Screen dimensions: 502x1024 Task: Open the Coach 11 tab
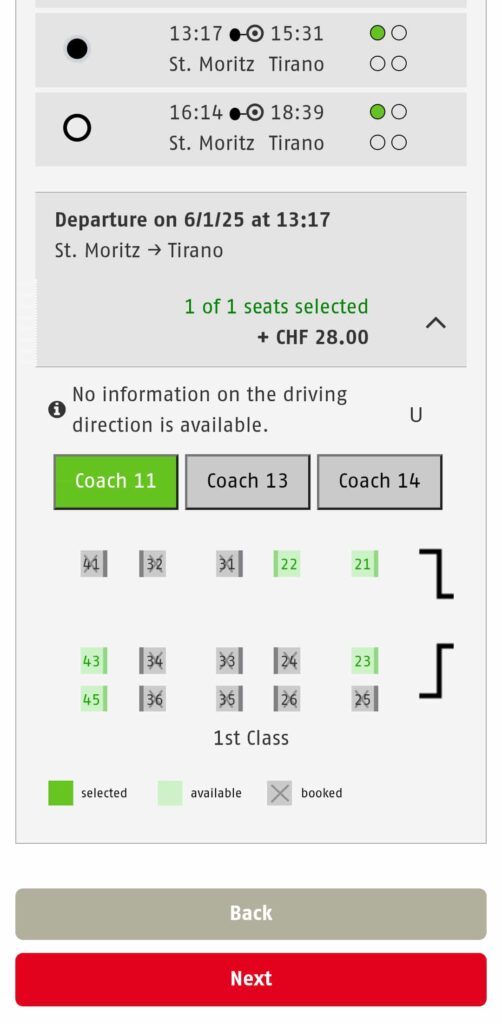click(116, 482)
